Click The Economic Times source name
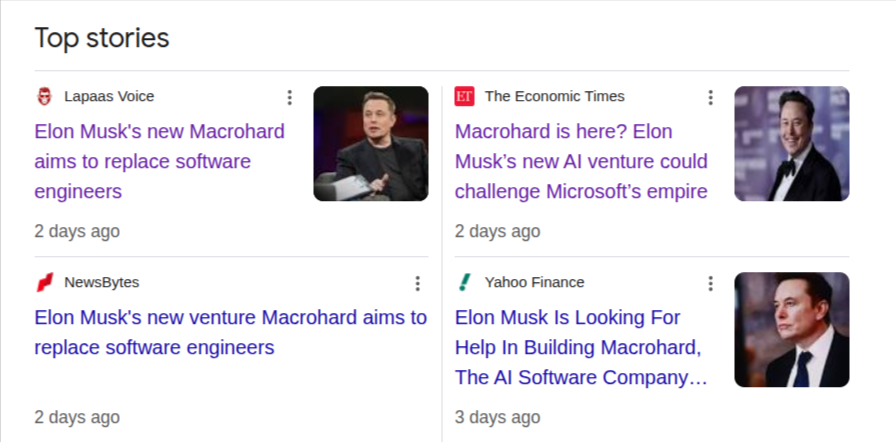 [x=554, y=97]
